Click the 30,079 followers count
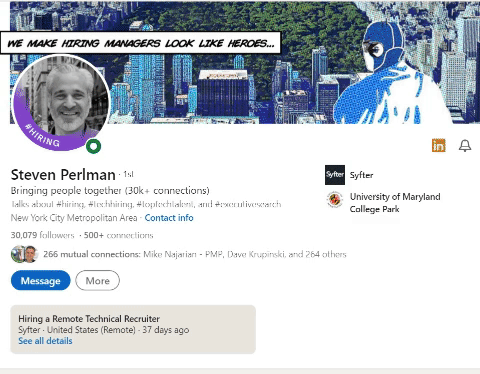The width and height of the screenshot is (480, 374). click(42, 235)
